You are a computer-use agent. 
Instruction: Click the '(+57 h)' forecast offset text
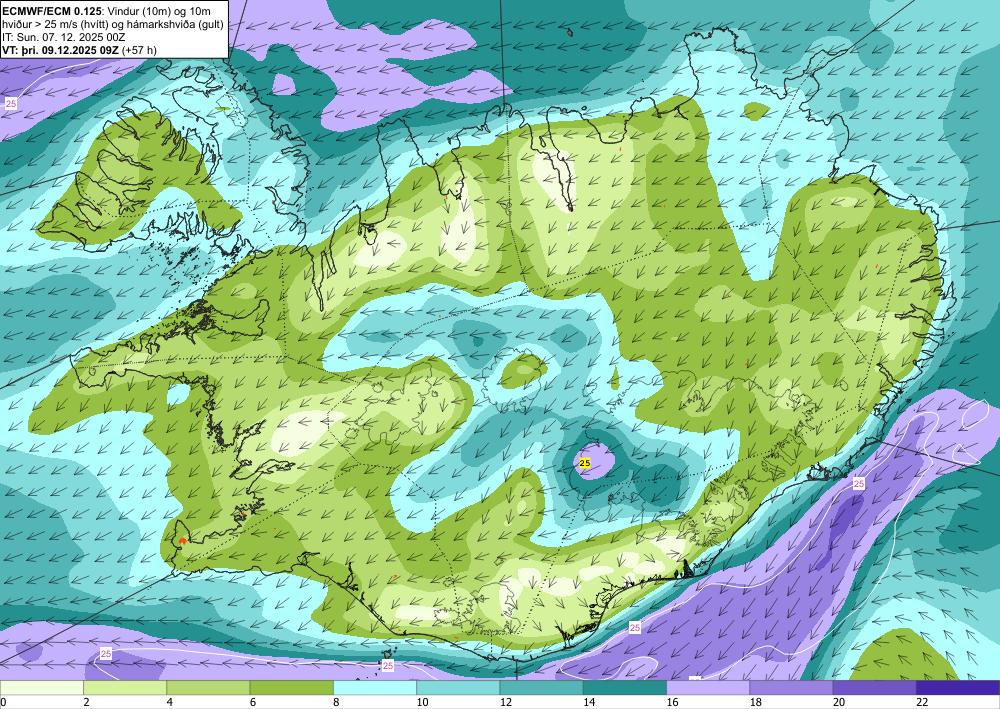tap(138, 50)
